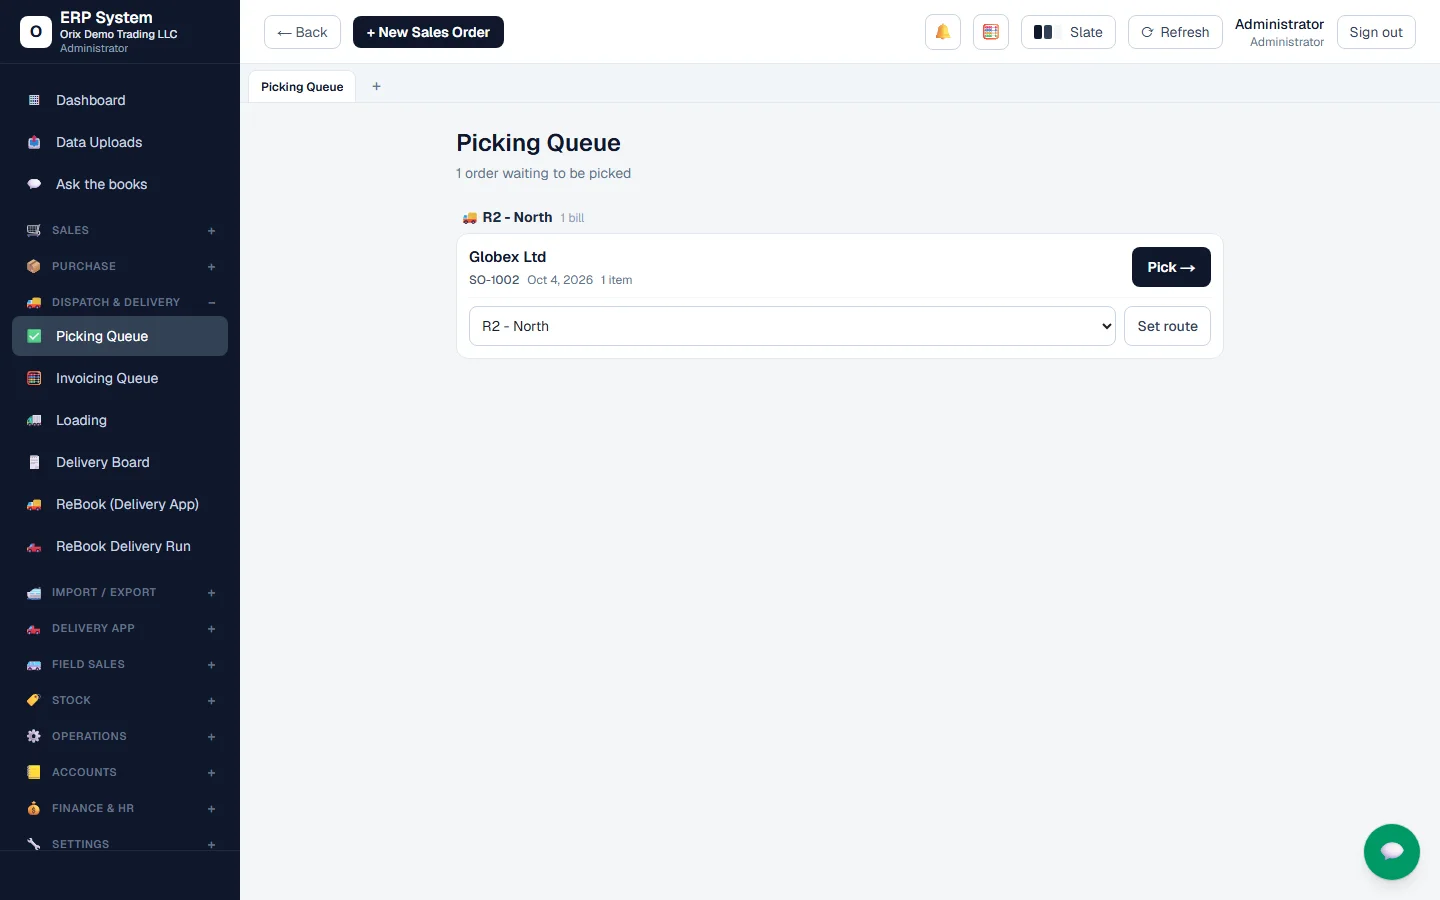Open Dashboard from the sidebar
The width and height of the screenshot is (1440, 900).
pyautogui.click(x=120, y=100)
